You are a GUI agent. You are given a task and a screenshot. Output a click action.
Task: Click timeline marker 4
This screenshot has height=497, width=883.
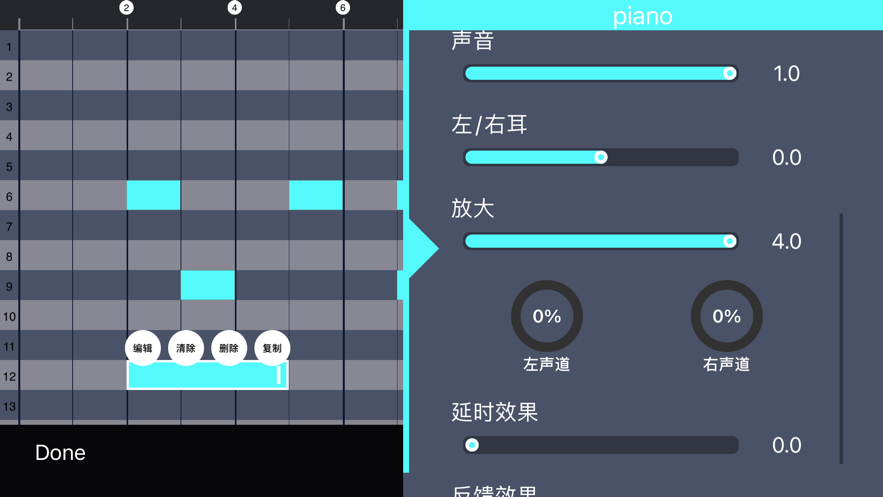point(235,8)
